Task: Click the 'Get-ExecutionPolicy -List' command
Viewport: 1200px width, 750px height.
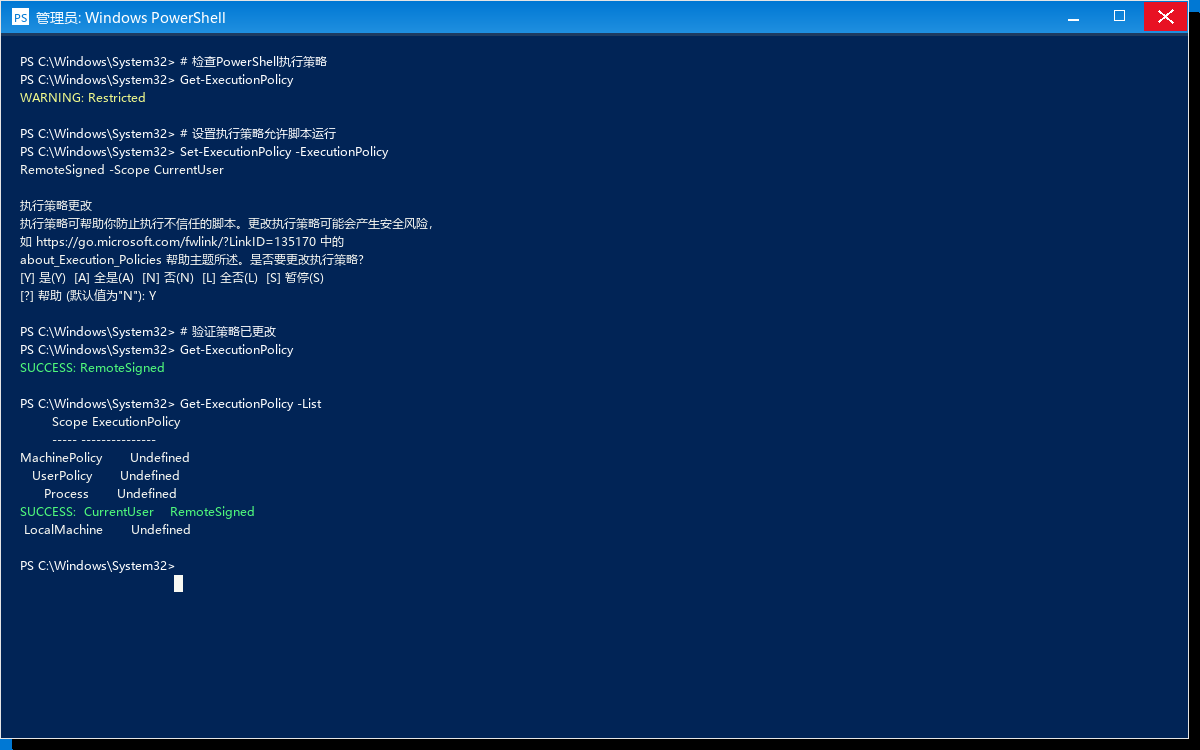Action: [251, 404]
